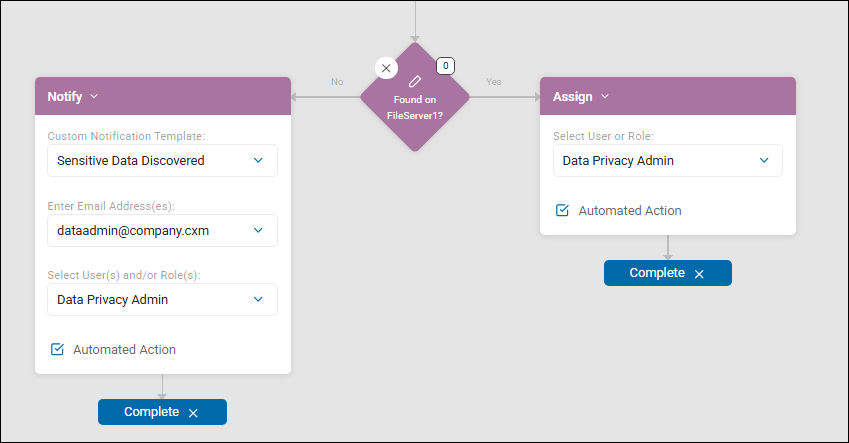Edit the Found on FileServer1 condition pencil
The image size is (849, 443).
tap(415, 82)
